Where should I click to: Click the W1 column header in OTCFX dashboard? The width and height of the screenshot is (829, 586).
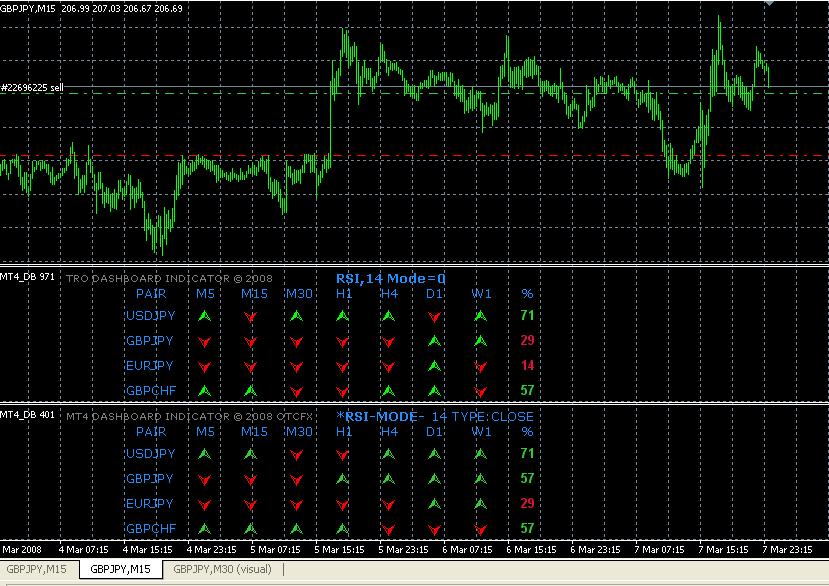pos(482,432)
